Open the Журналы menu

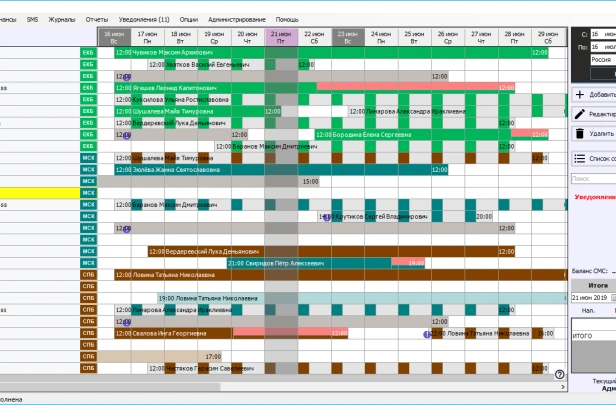(x=62, y=19)
